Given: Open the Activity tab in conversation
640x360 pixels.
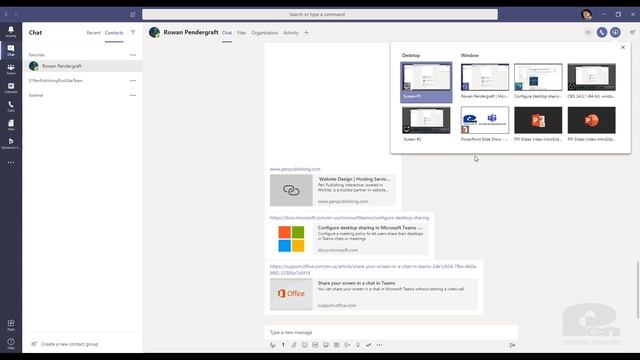Looking at the screenshot, I should 291,33.
